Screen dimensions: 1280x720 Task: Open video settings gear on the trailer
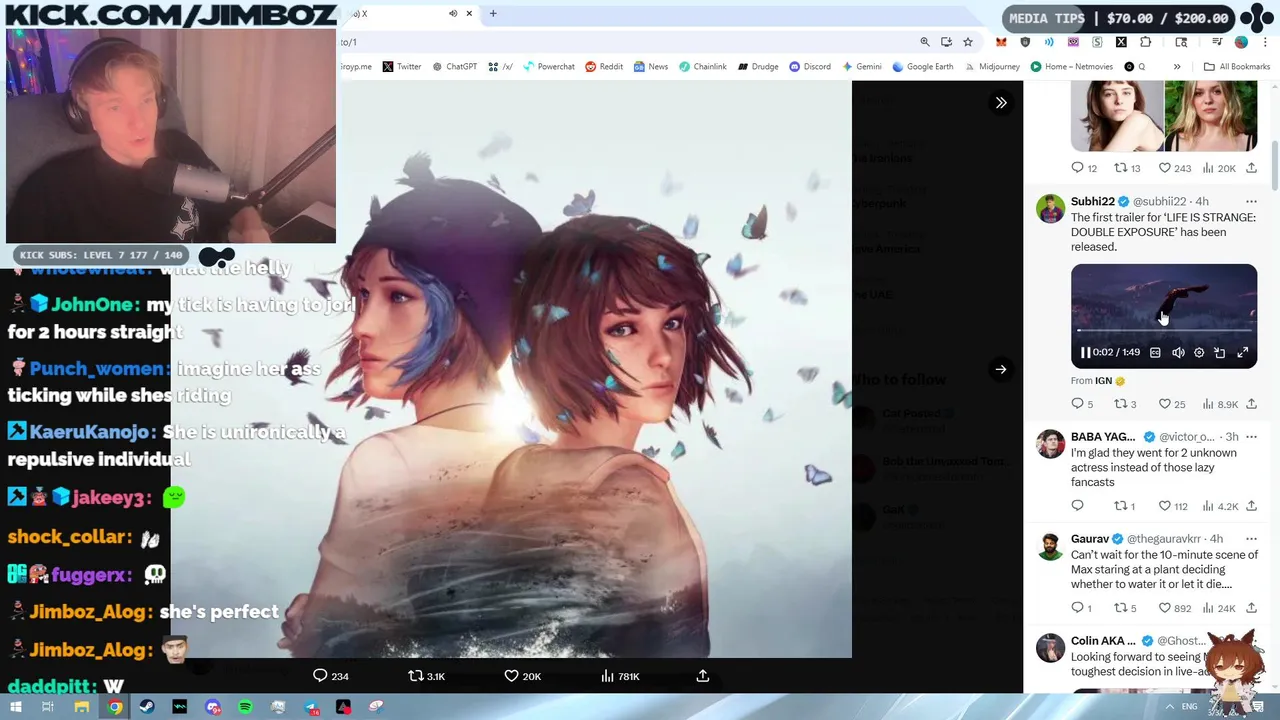(x=1199, y=353)
